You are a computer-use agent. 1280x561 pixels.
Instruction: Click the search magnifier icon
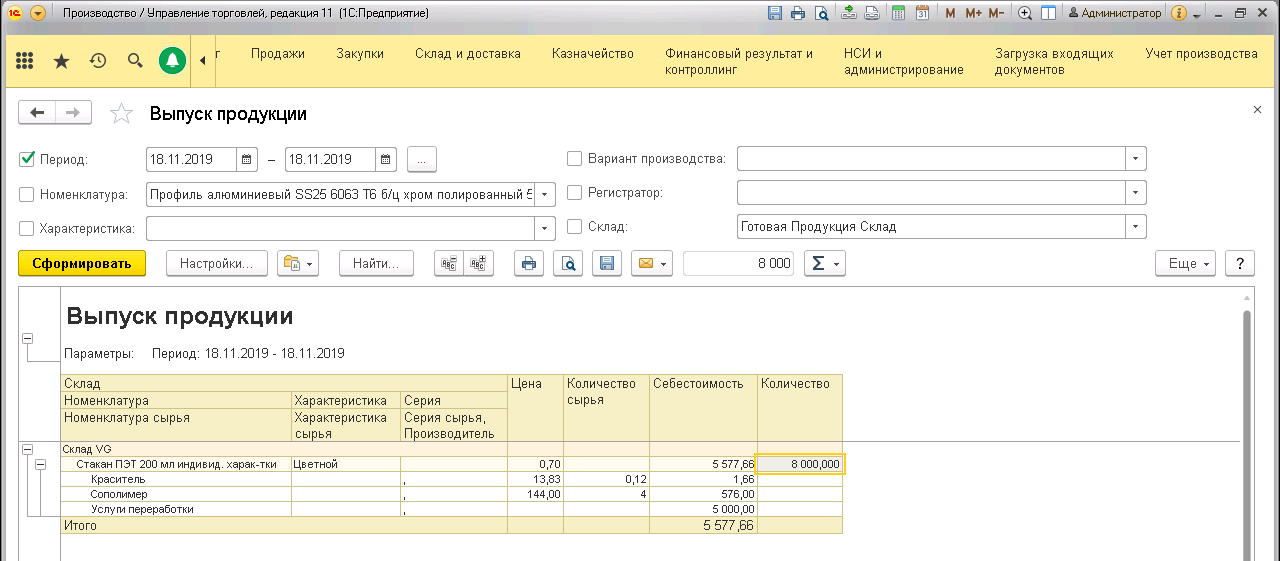point(135,61)
